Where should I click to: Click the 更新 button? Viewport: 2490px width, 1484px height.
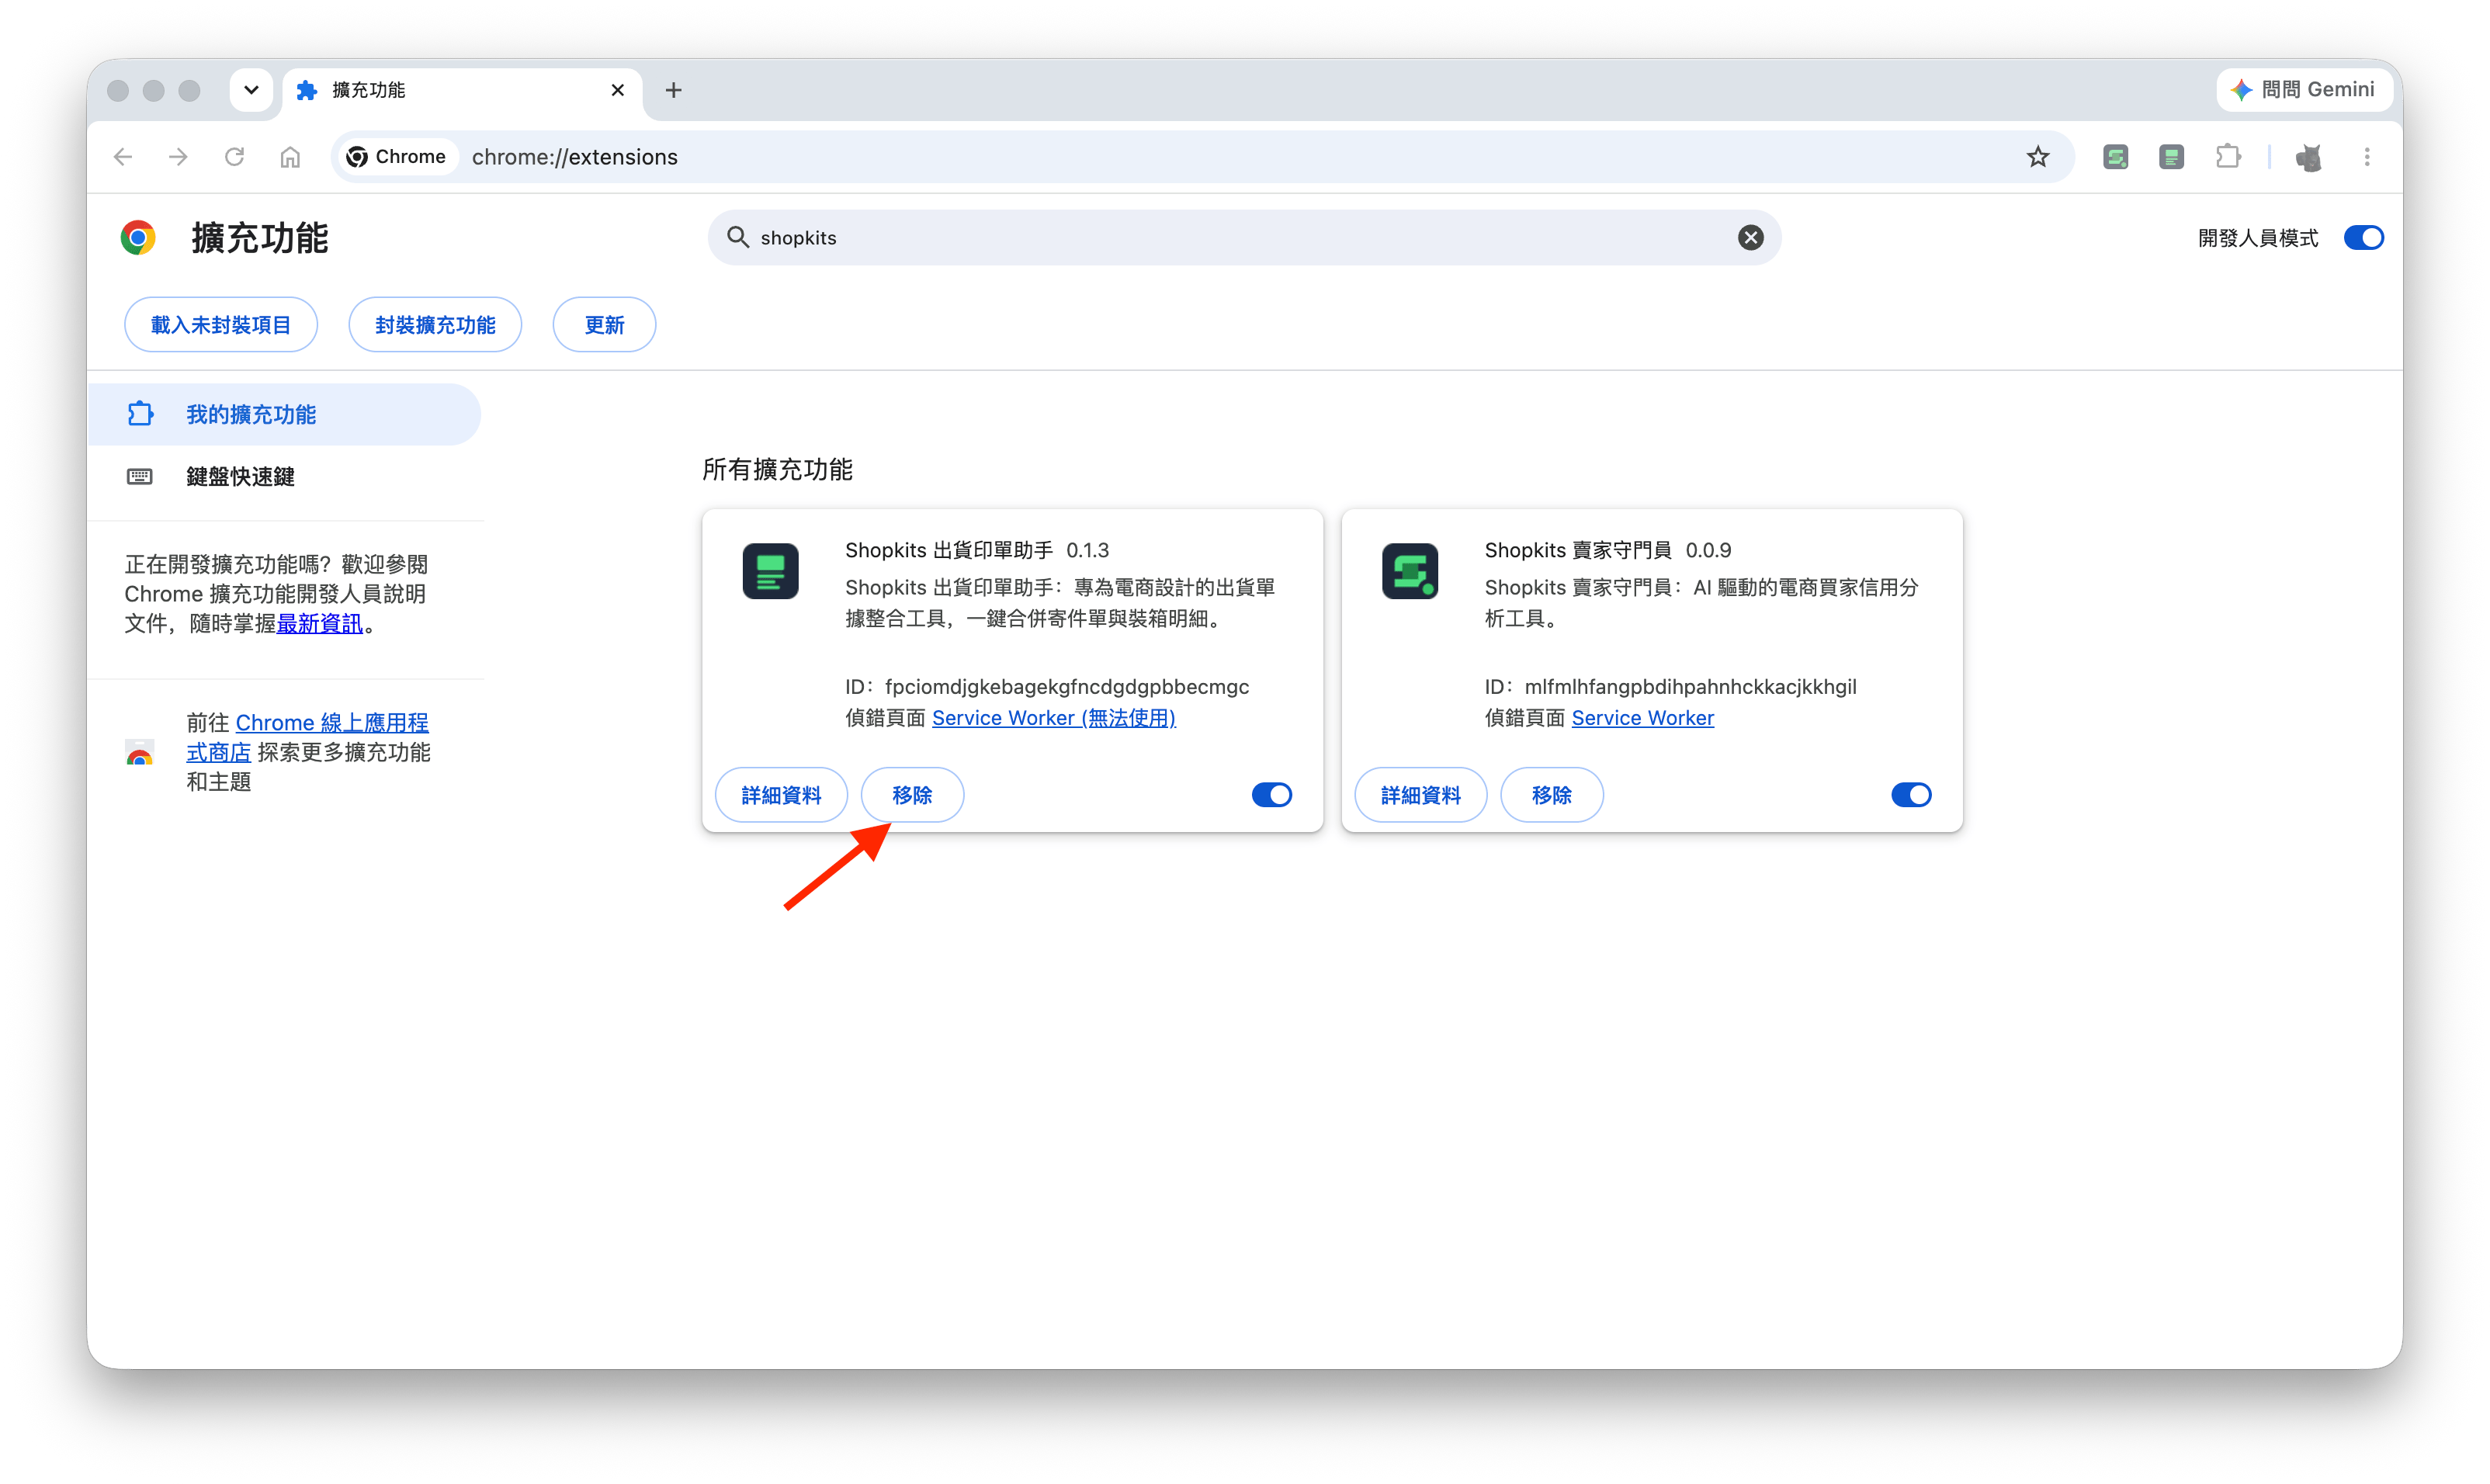click(x=604, y=325)
